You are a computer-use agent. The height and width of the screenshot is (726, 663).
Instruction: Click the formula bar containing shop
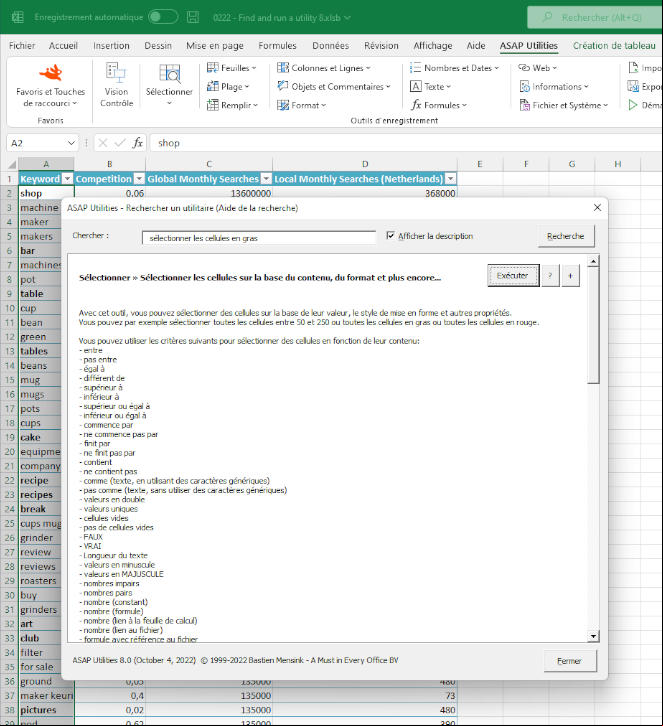pos(407,143)
